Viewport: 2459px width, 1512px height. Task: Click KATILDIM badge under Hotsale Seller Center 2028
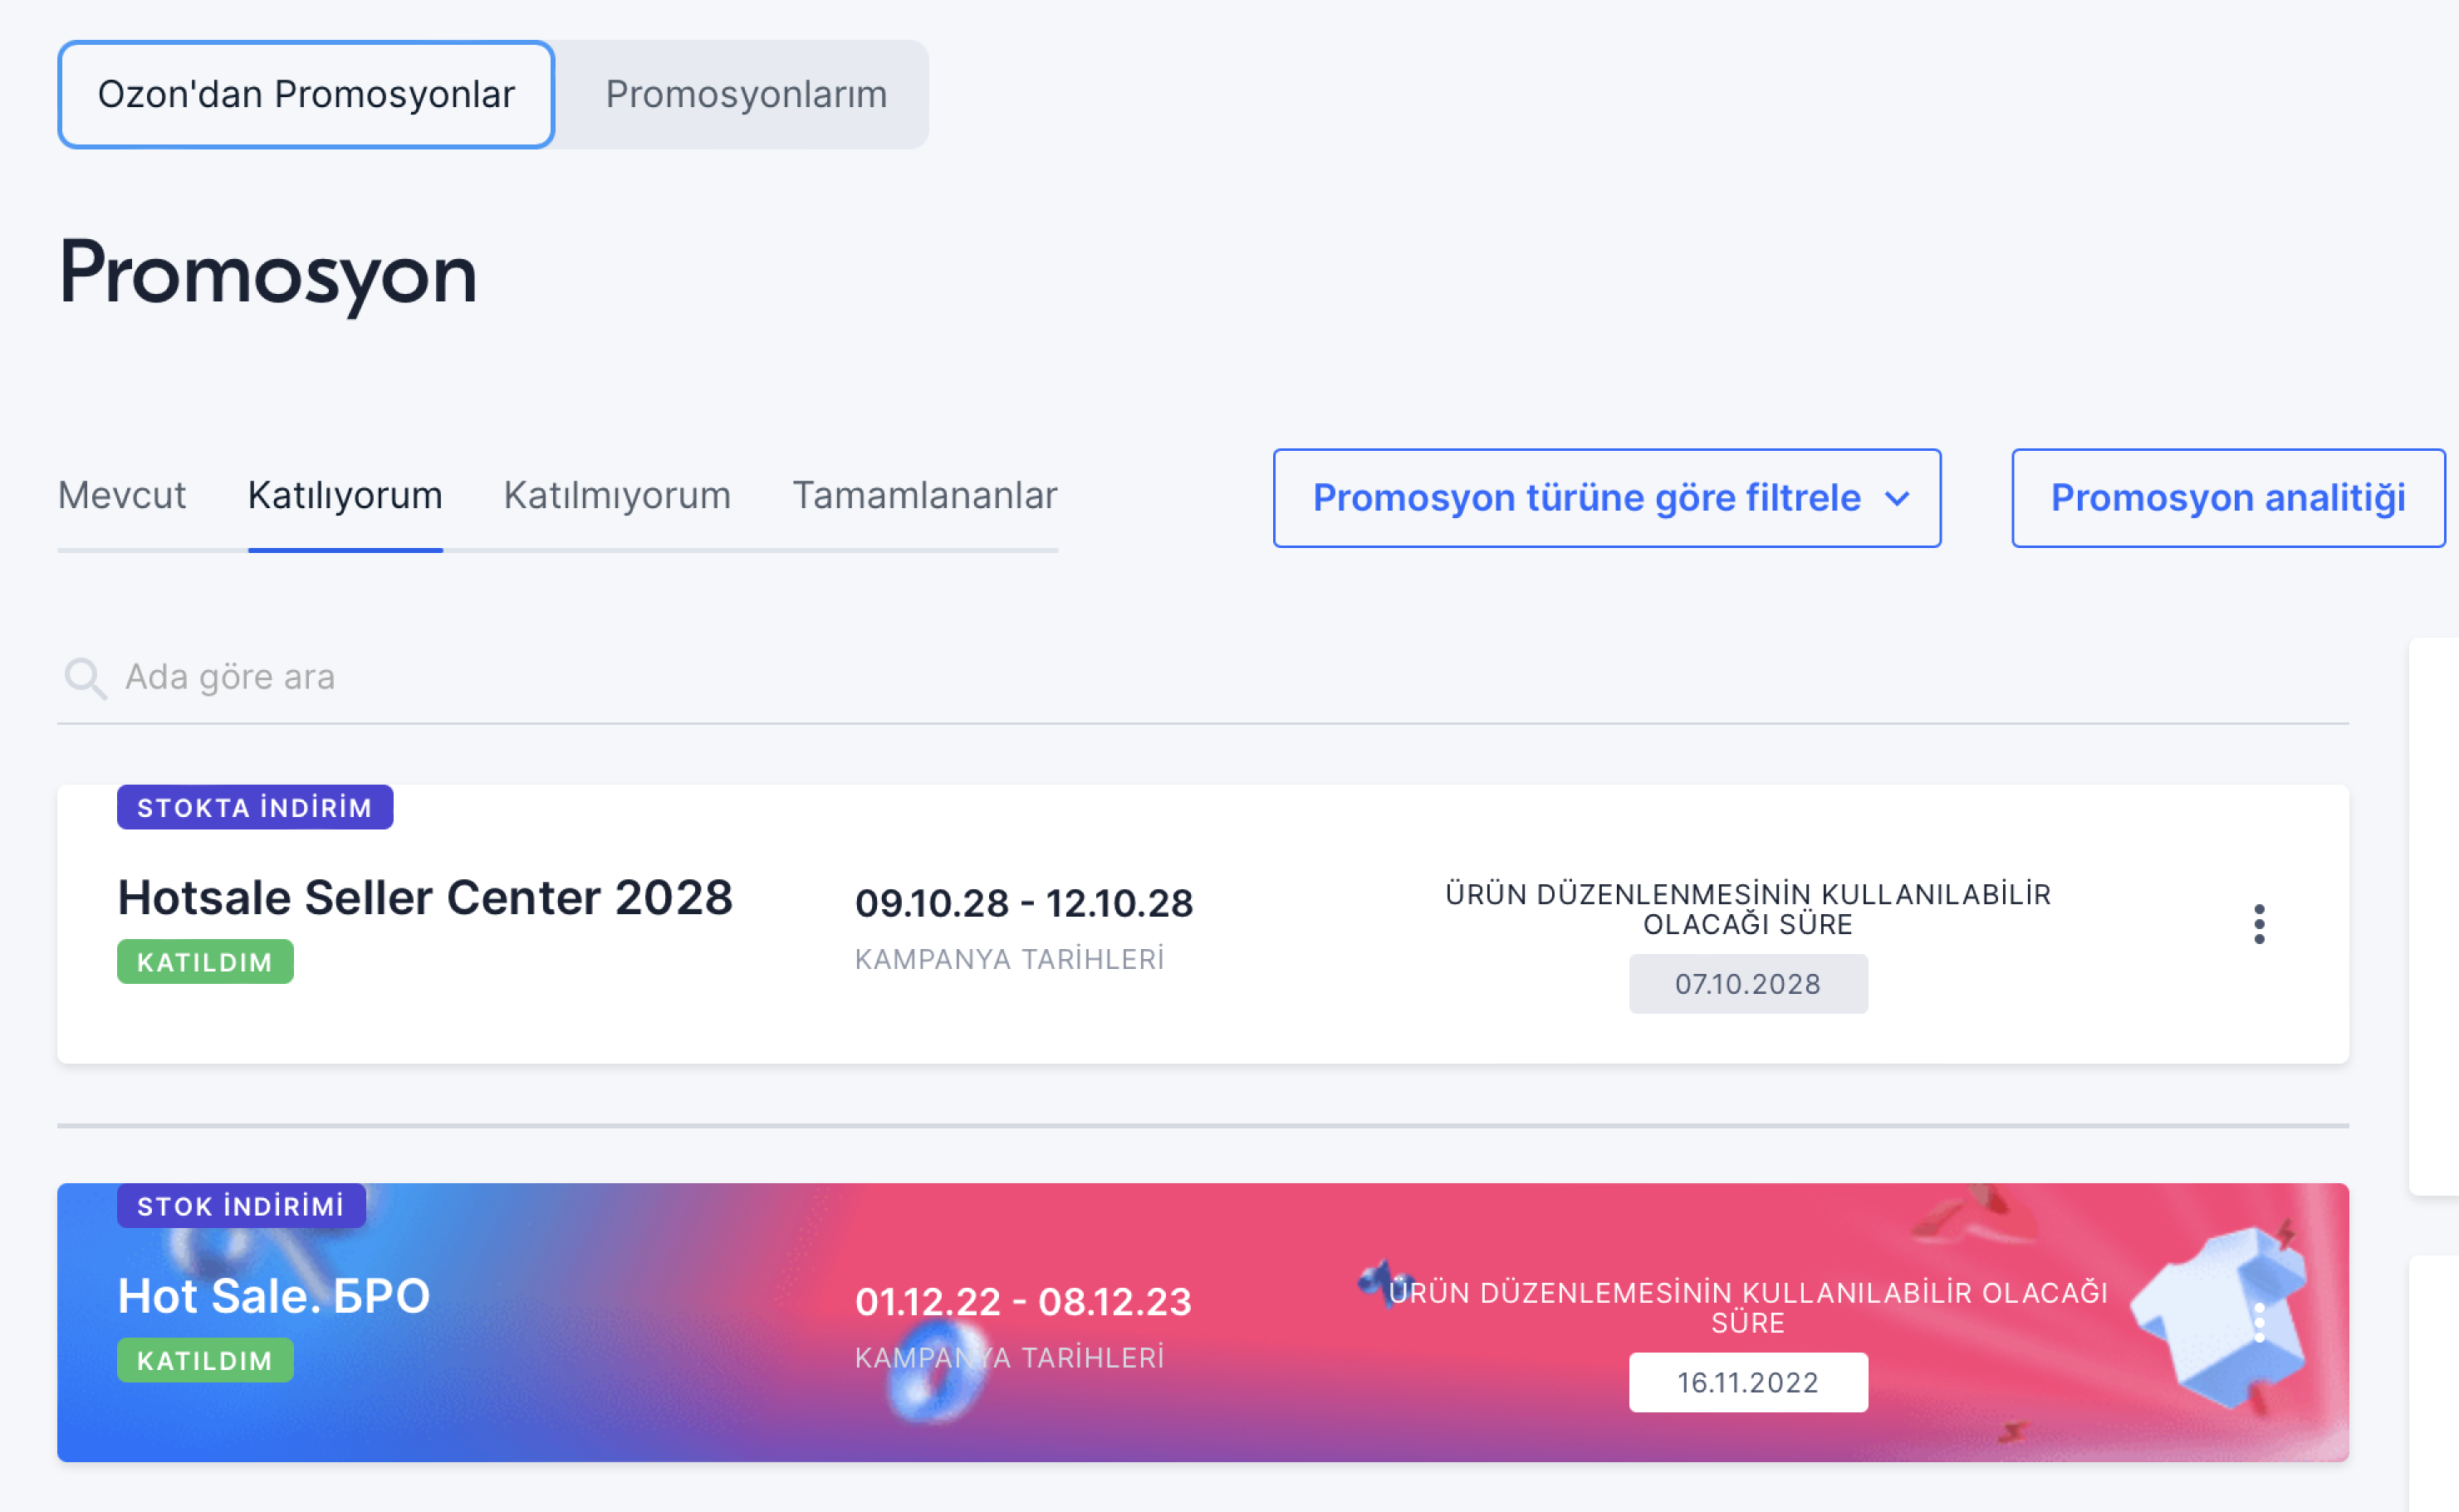(x=205, y=962)
